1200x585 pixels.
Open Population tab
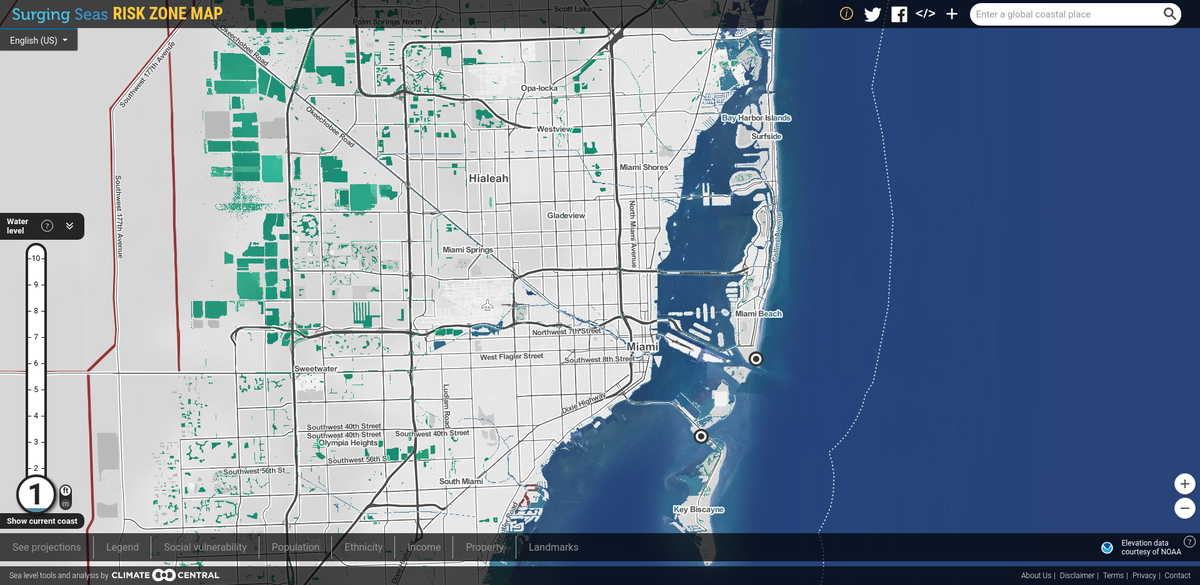[x=296, y=547]
